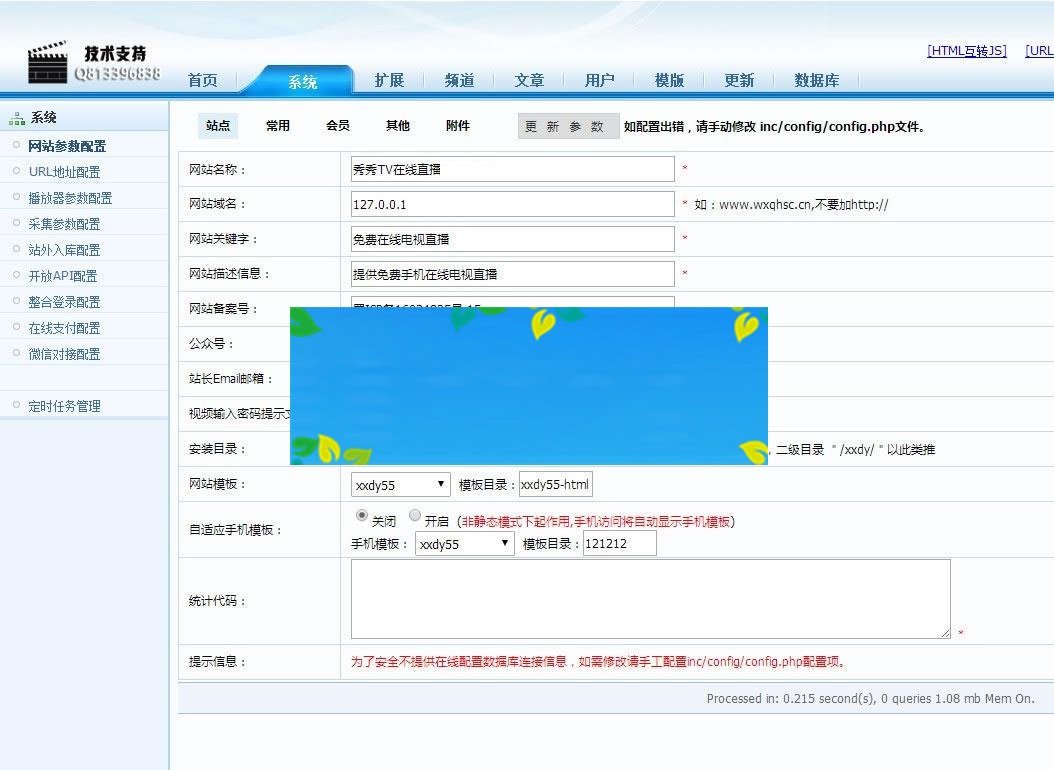The width and height of the screenshot is (1054, 770).
Task: Open the HTML互转JS link
Action: click(966, 50)
